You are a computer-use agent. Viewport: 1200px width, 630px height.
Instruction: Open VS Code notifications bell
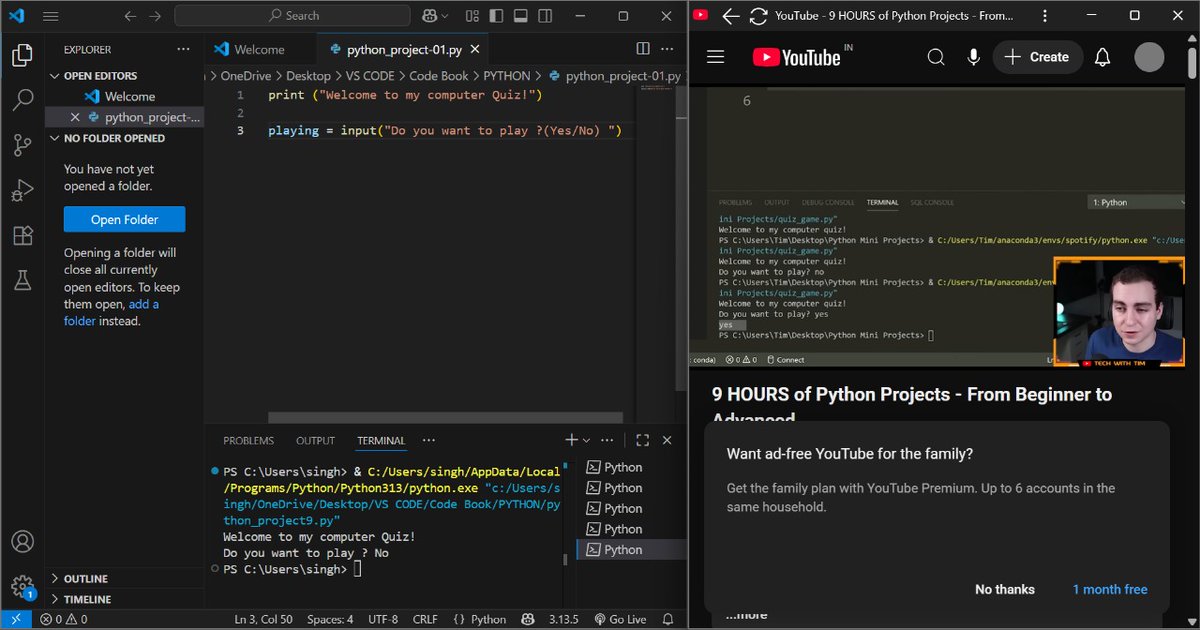pos(670,619)
